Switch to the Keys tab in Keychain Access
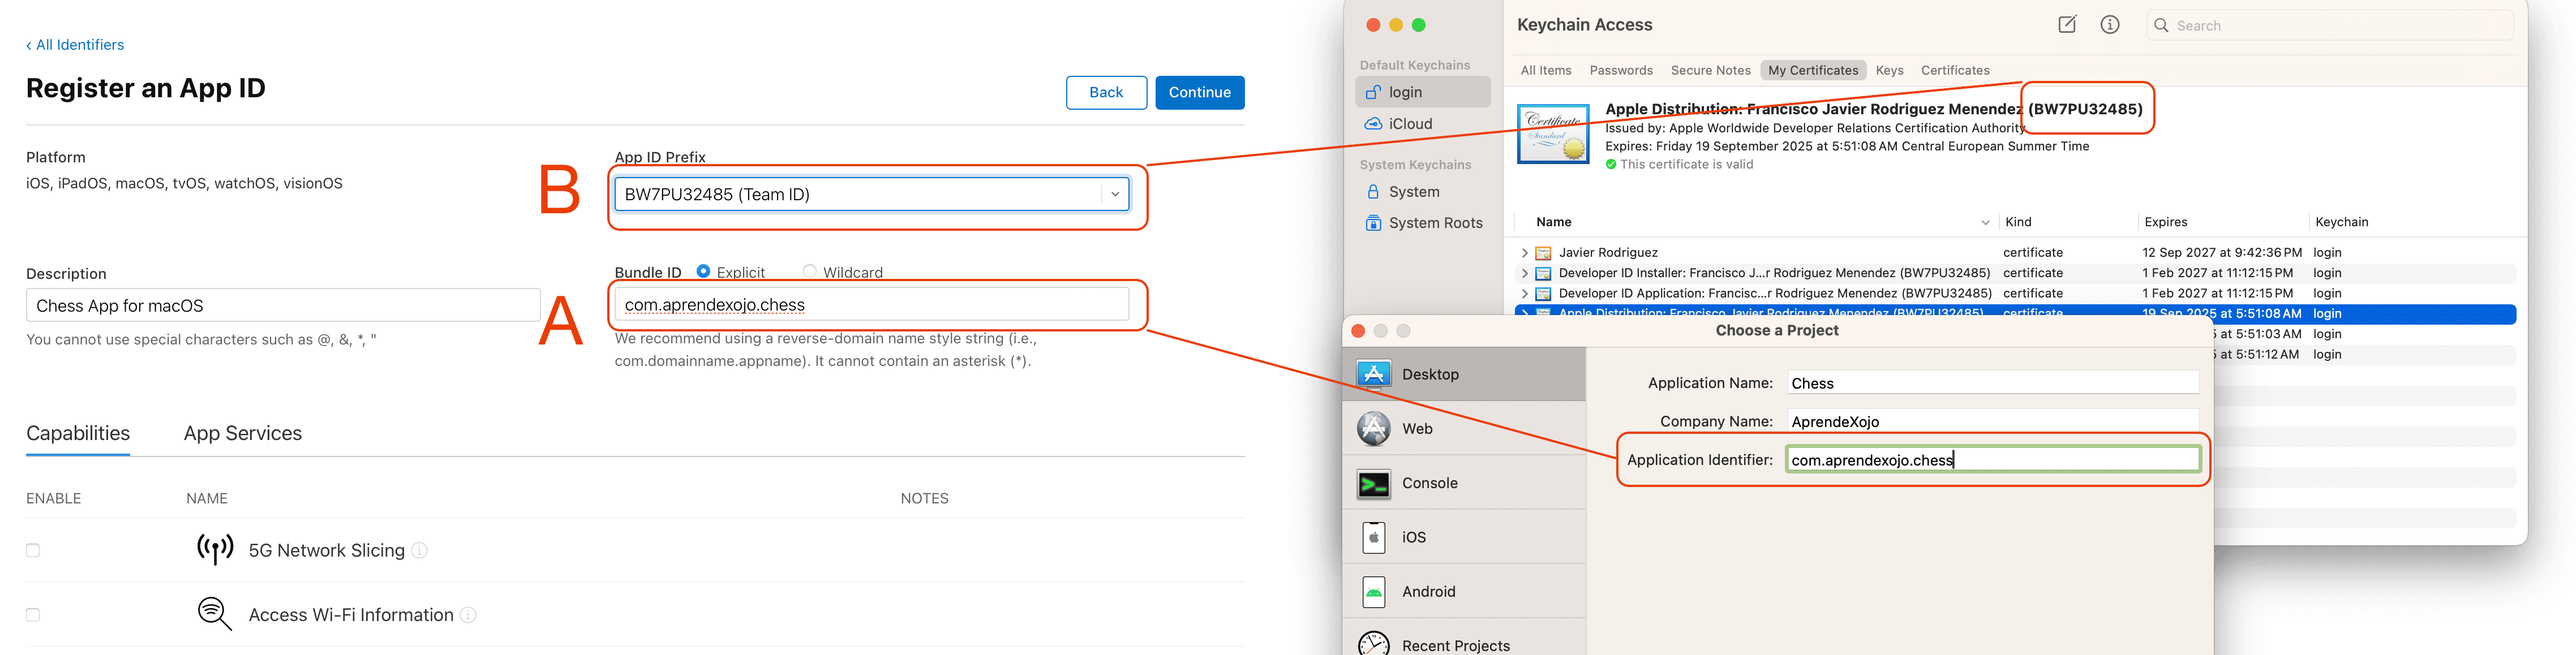This screenshot has width=2576, height=655. click(x=1889, y=71)
